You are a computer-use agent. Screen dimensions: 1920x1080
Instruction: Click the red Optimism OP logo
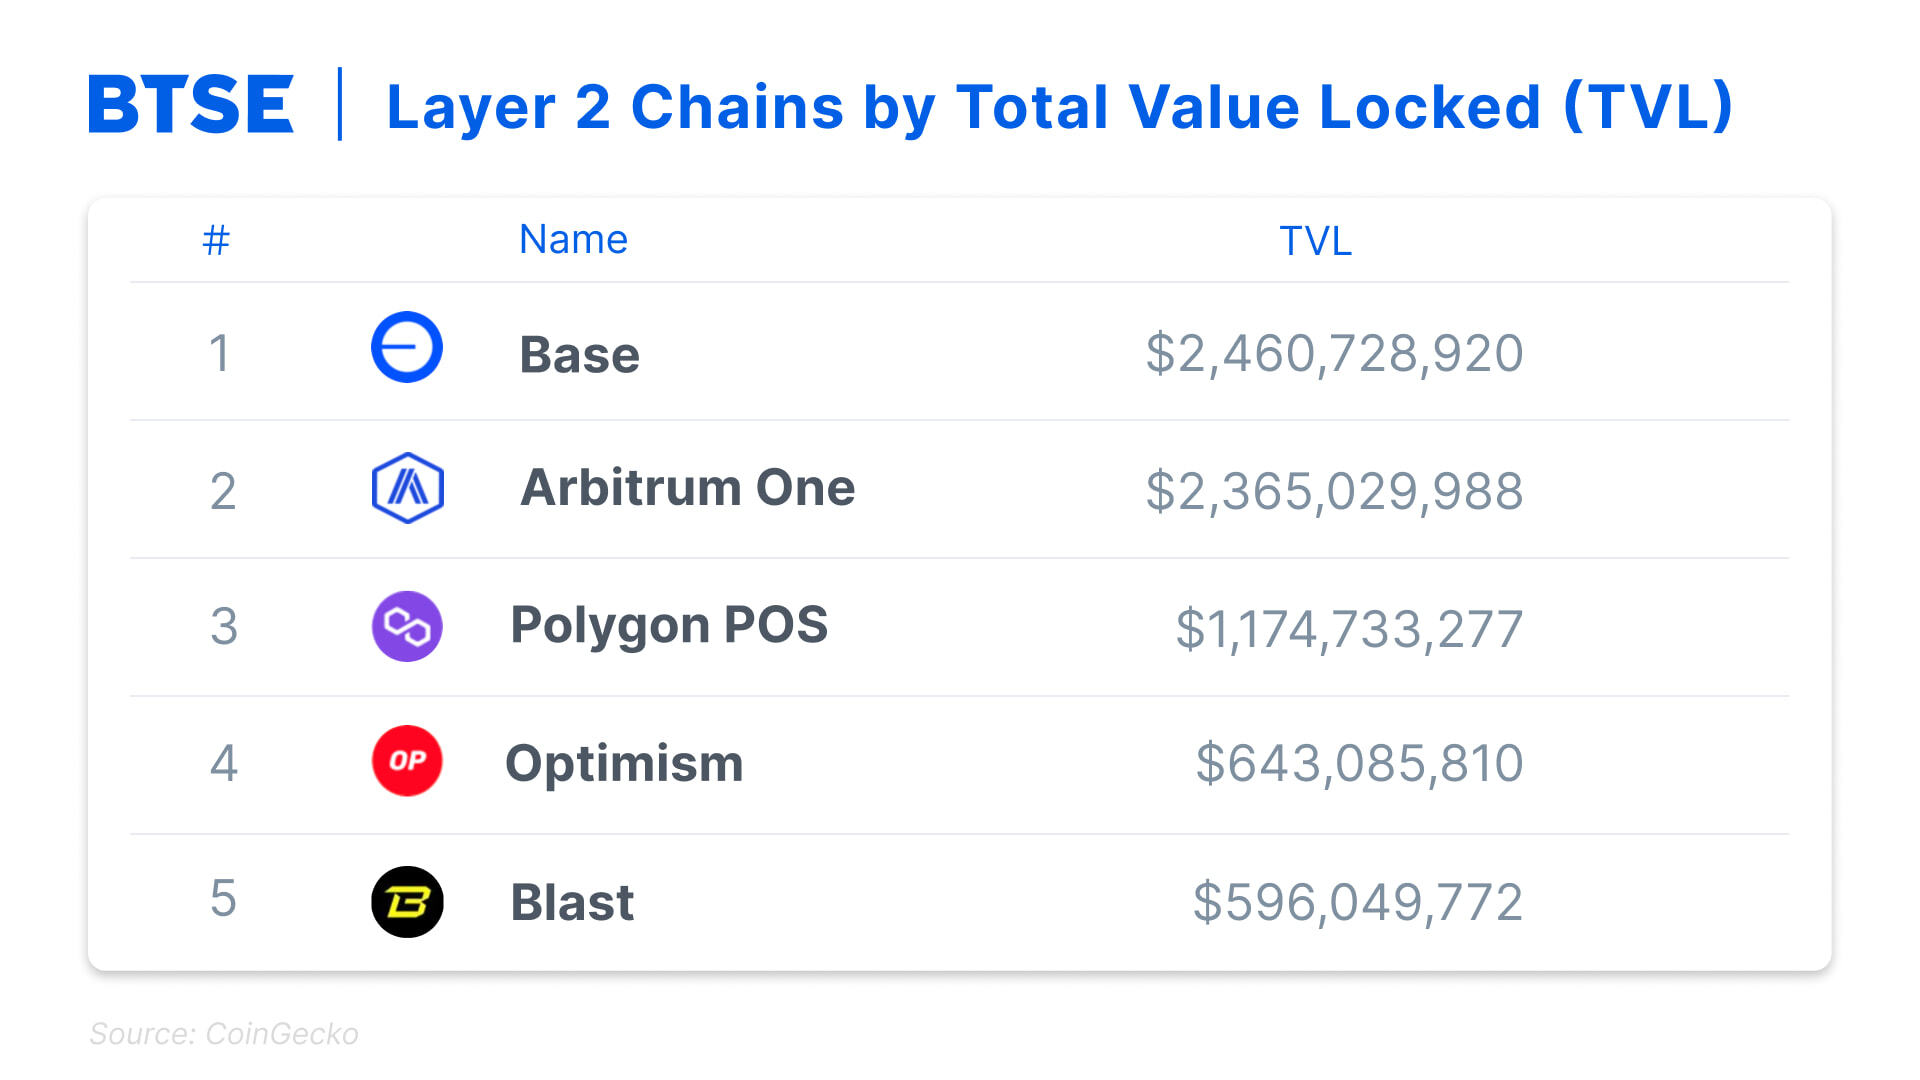tap(407, 761)
